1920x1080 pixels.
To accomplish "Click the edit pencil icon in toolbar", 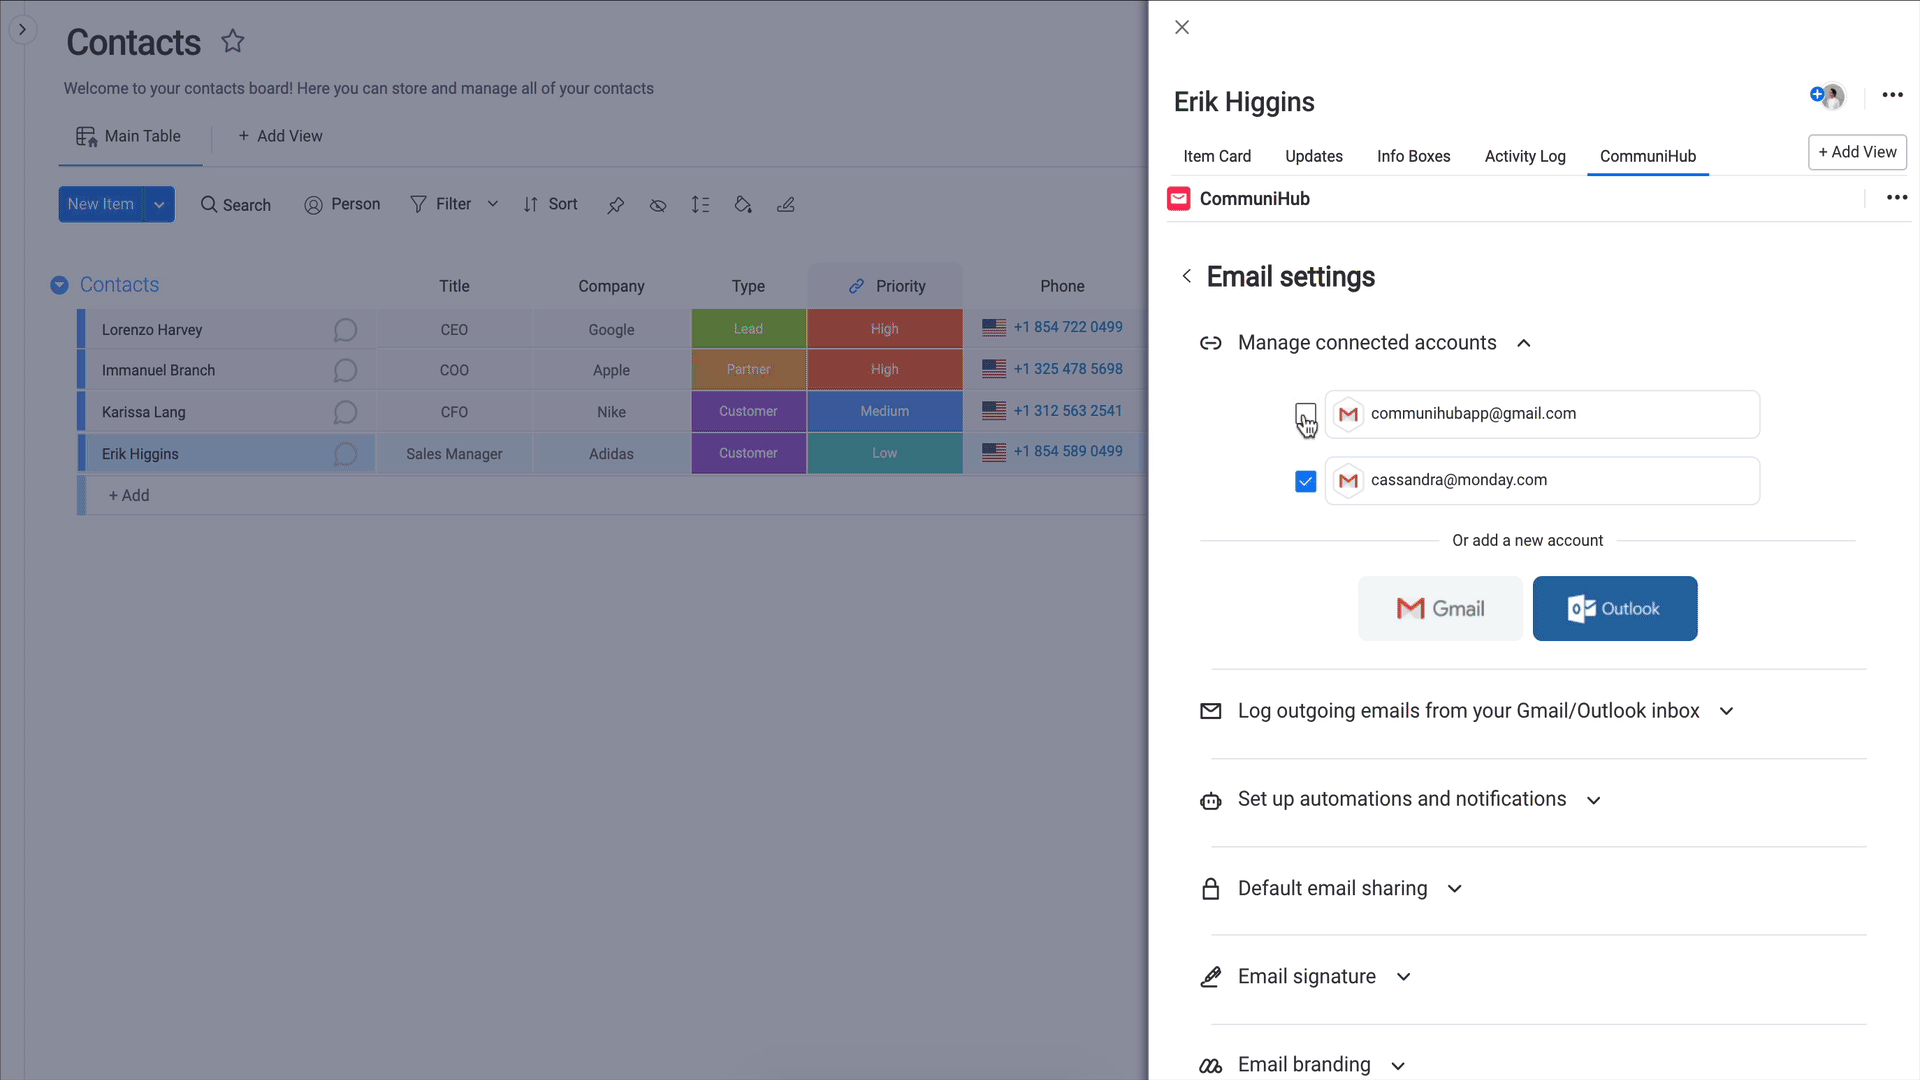I will coord(786,205).
